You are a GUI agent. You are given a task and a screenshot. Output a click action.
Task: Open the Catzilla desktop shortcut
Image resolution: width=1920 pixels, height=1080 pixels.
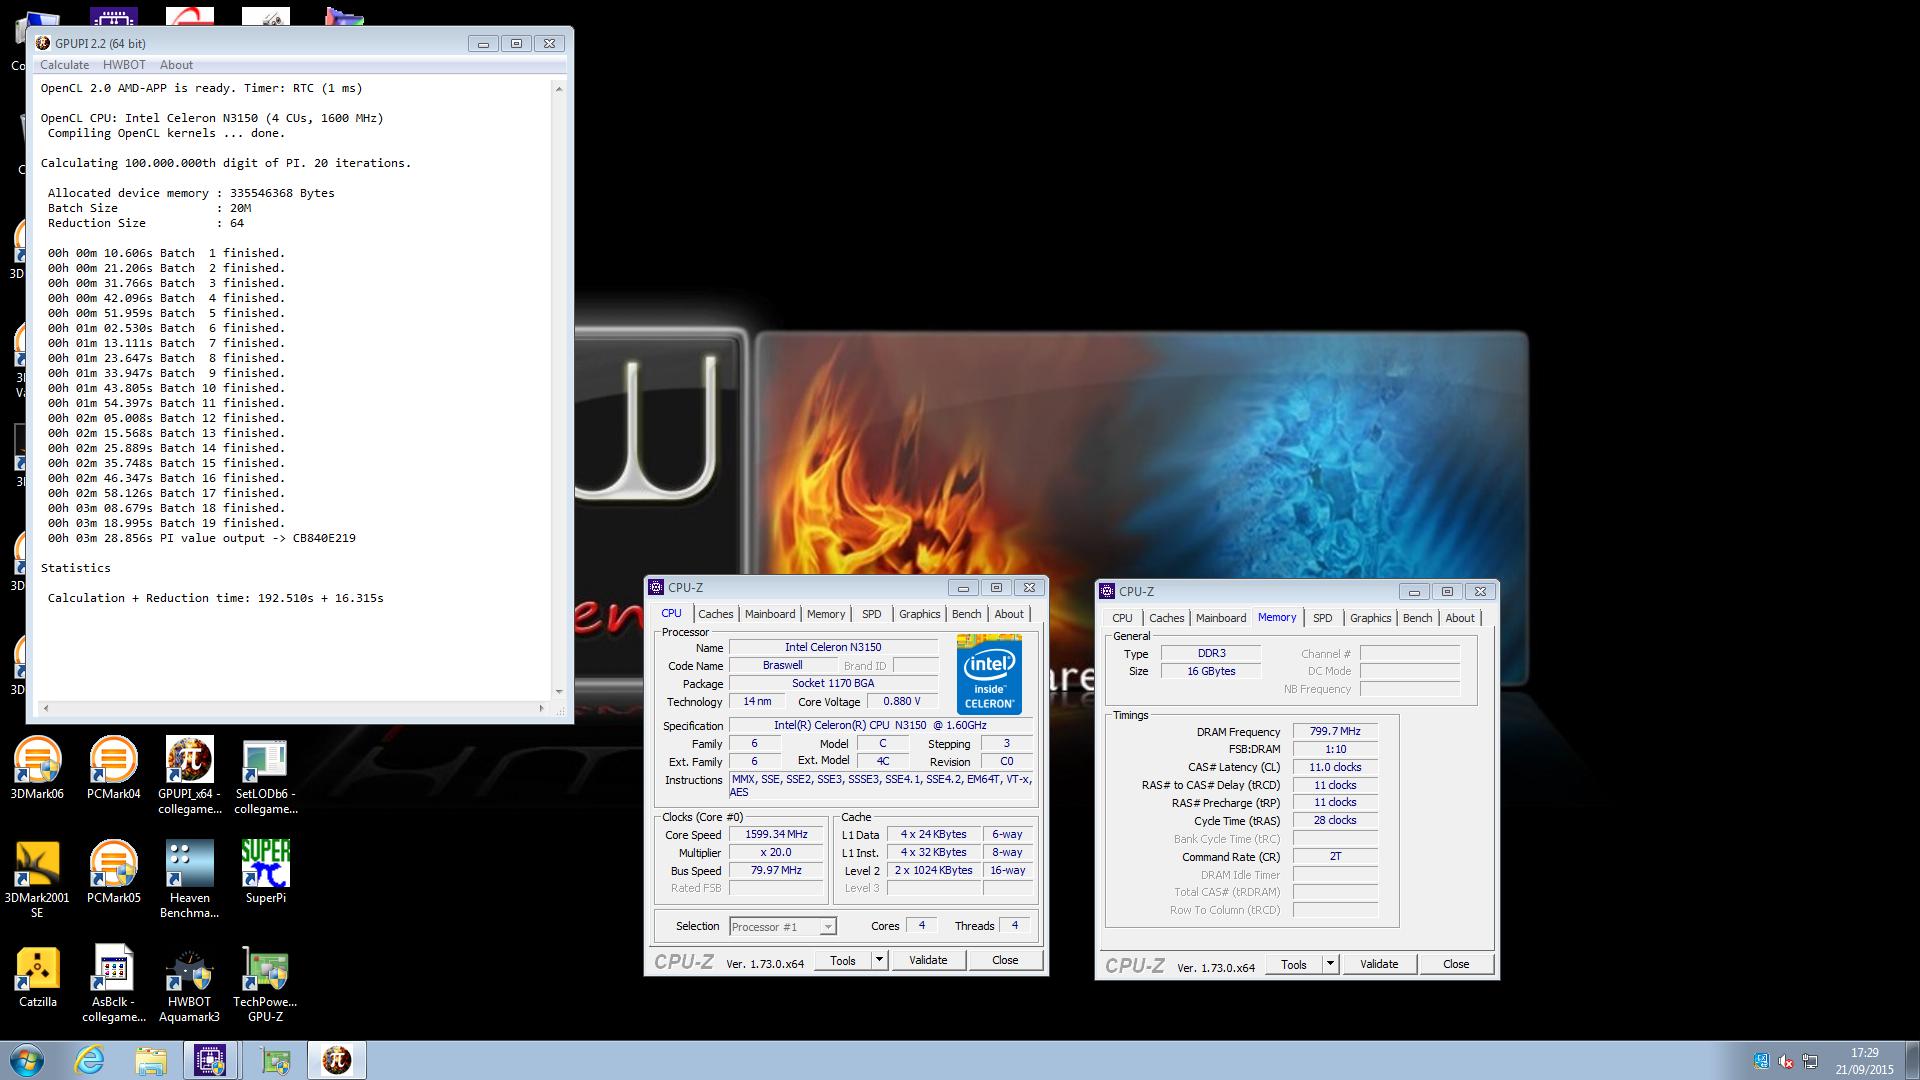pos(37,976)
